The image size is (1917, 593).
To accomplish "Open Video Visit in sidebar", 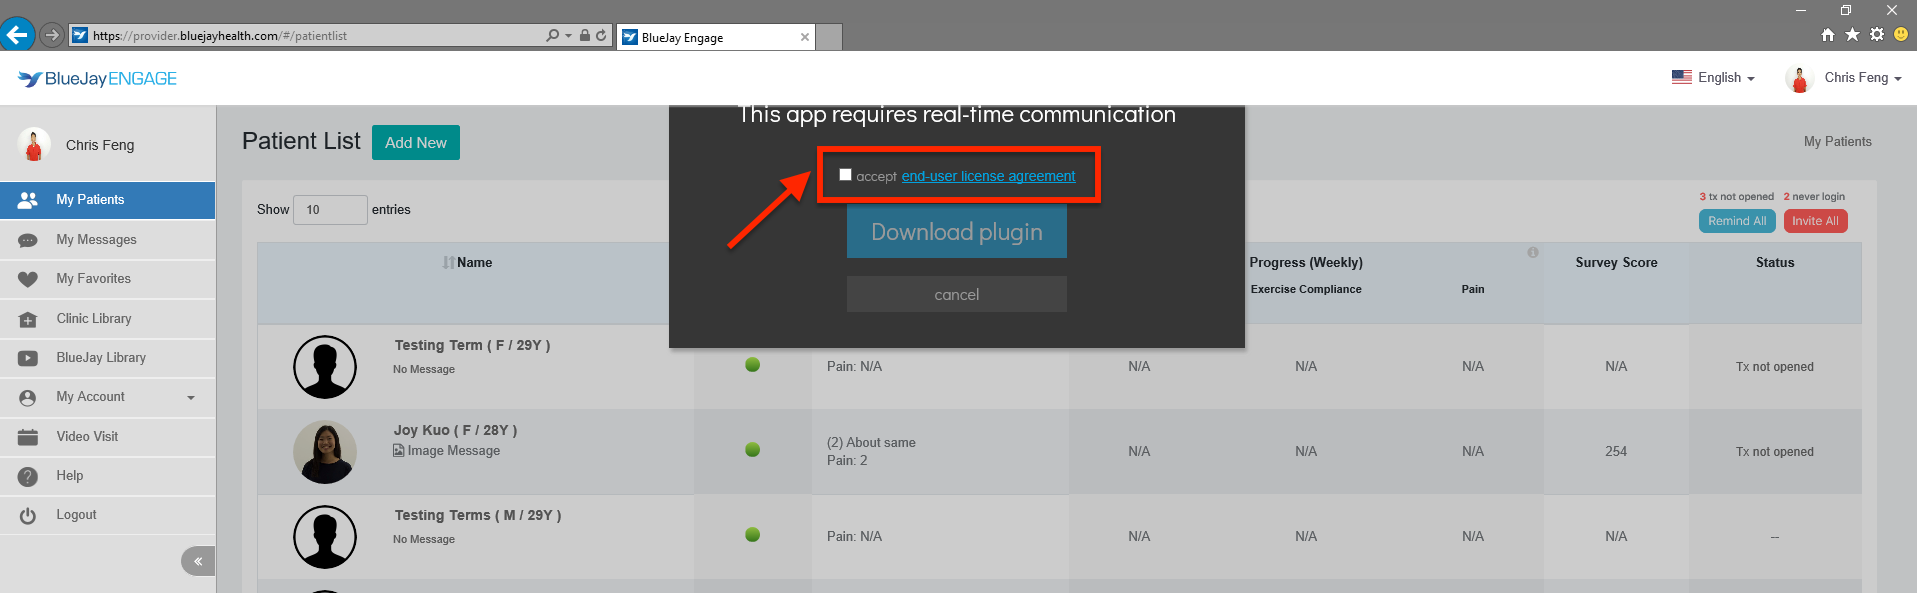I will click(108, 437).
